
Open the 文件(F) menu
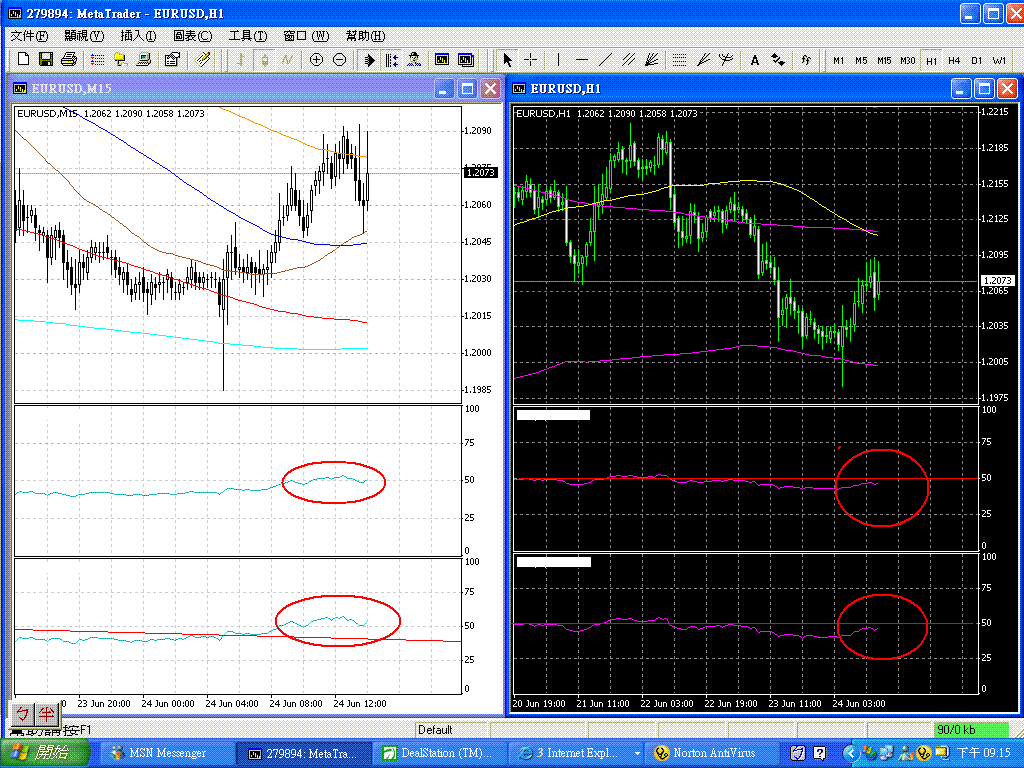pyautogui.click(x=29, y=36)
